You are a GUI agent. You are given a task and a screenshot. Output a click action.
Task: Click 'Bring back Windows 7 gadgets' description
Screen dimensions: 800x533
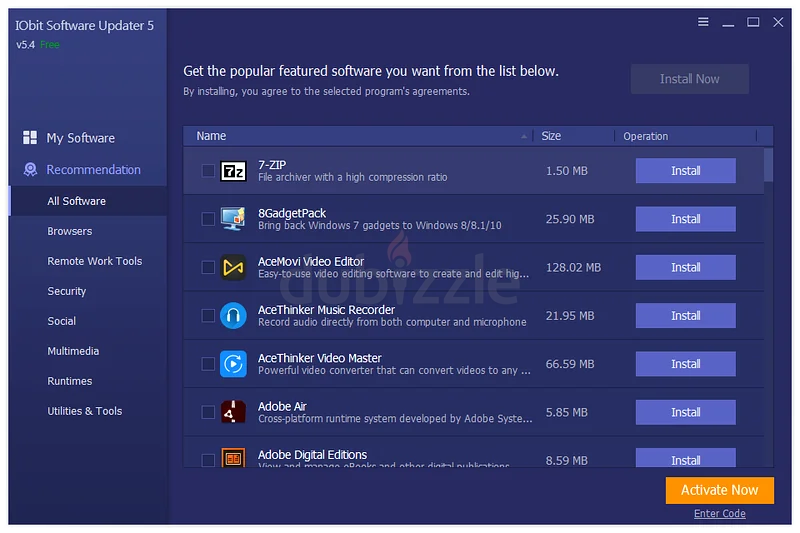[380, 225]
